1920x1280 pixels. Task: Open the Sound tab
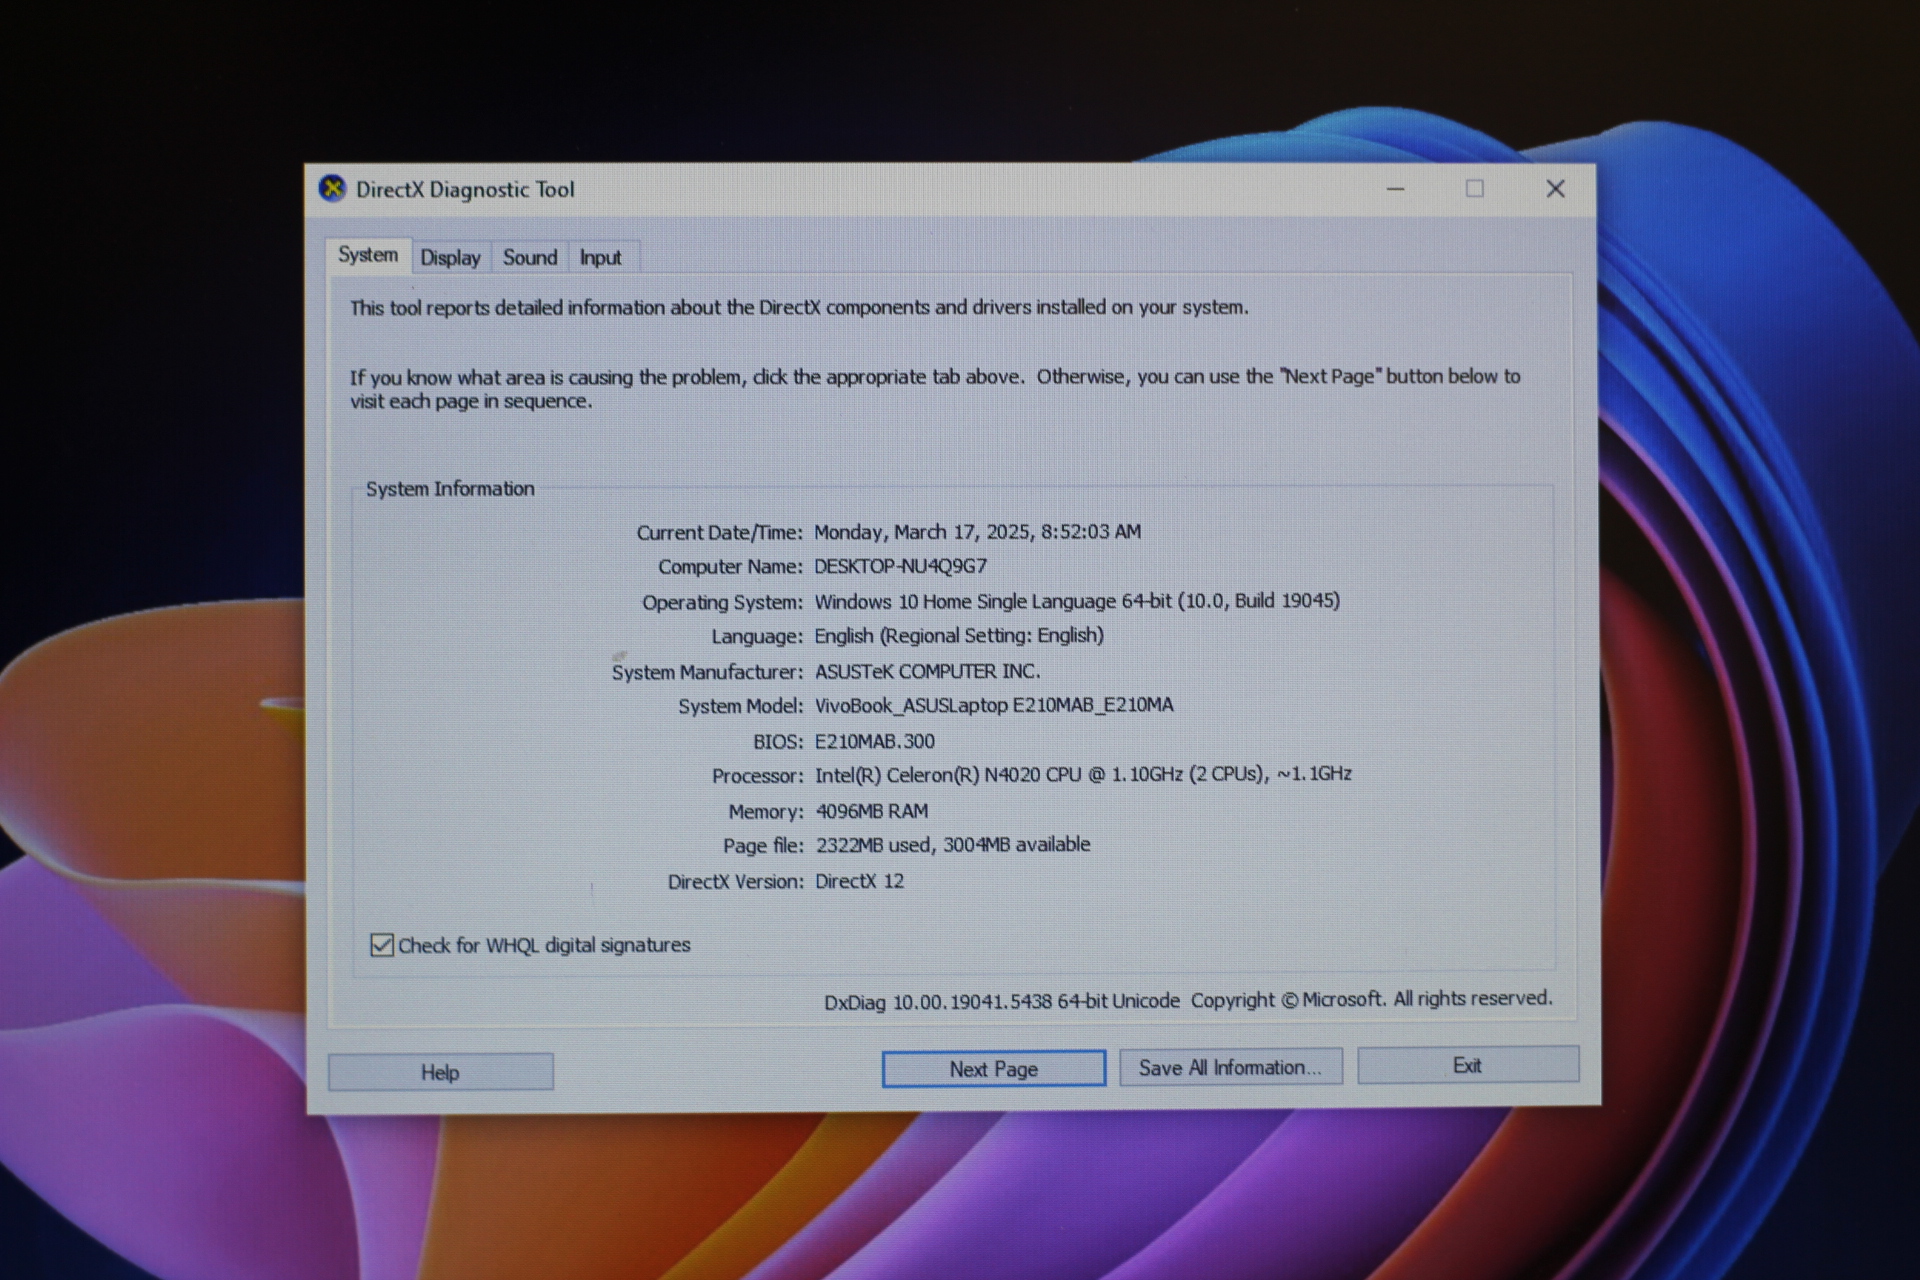[529, 258]
